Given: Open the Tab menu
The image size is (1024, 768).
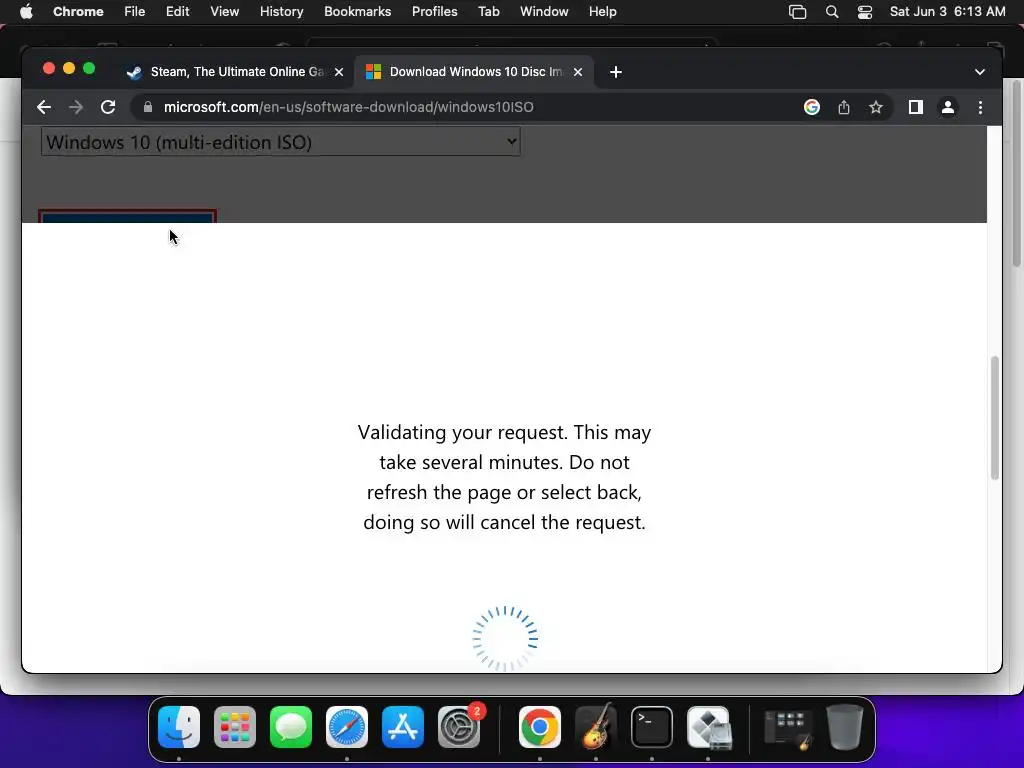Looking at the screenshot, I should click(488, 12).
